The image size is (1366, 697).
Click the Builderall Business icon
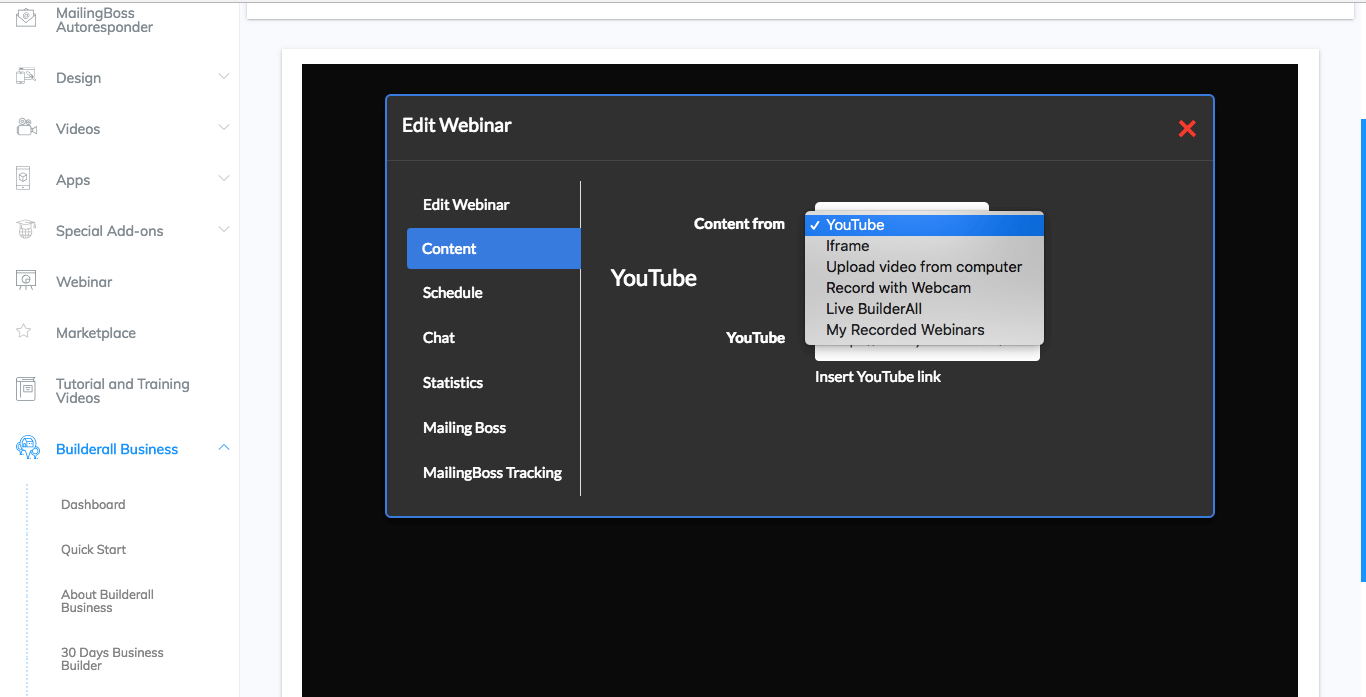click(x=27, y=448)
